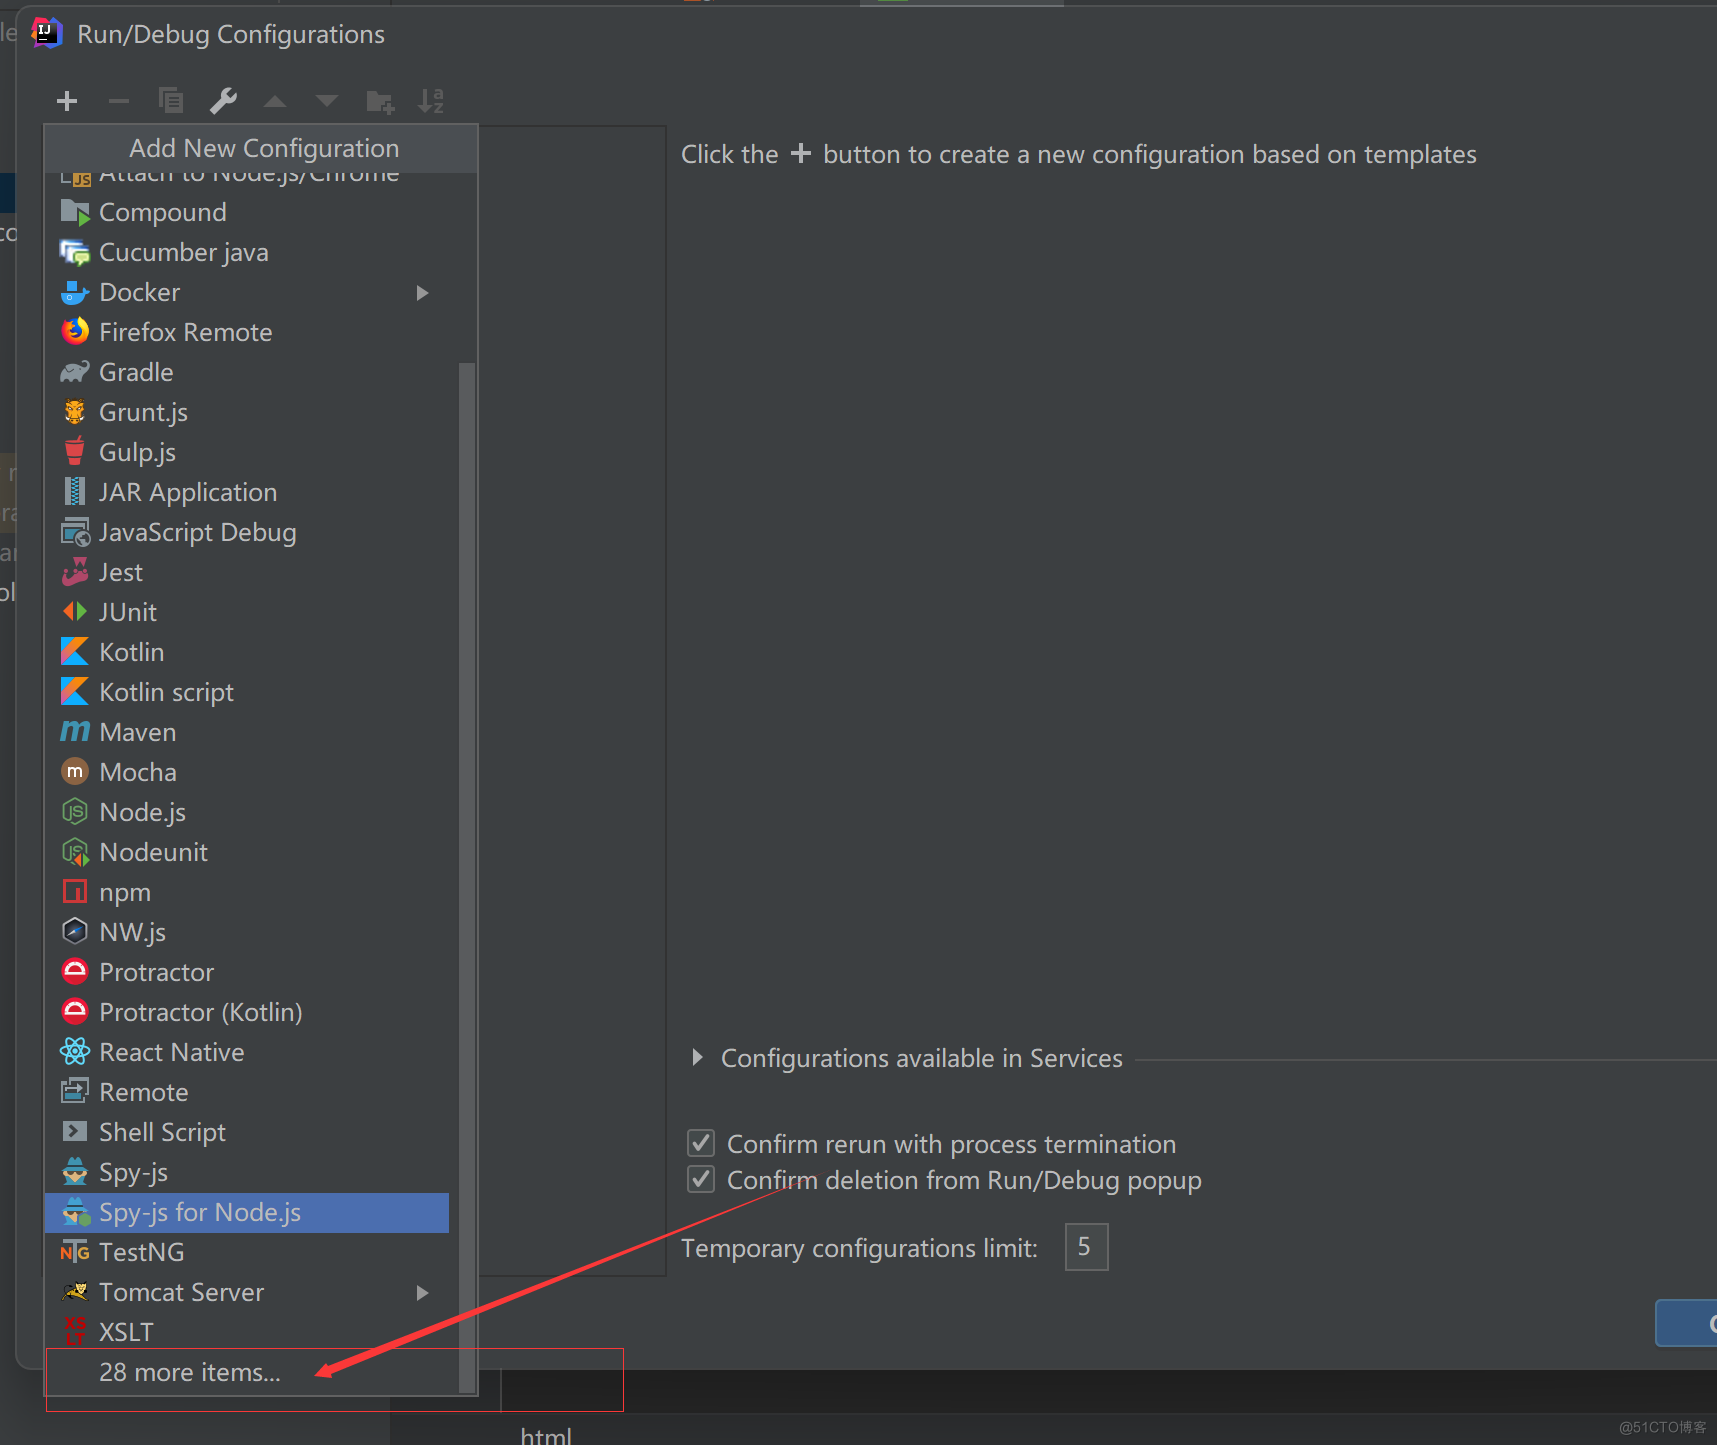Choose Protractor (Kotlin) configuration
1717x1445 pixels.
tap(247, 1012)
